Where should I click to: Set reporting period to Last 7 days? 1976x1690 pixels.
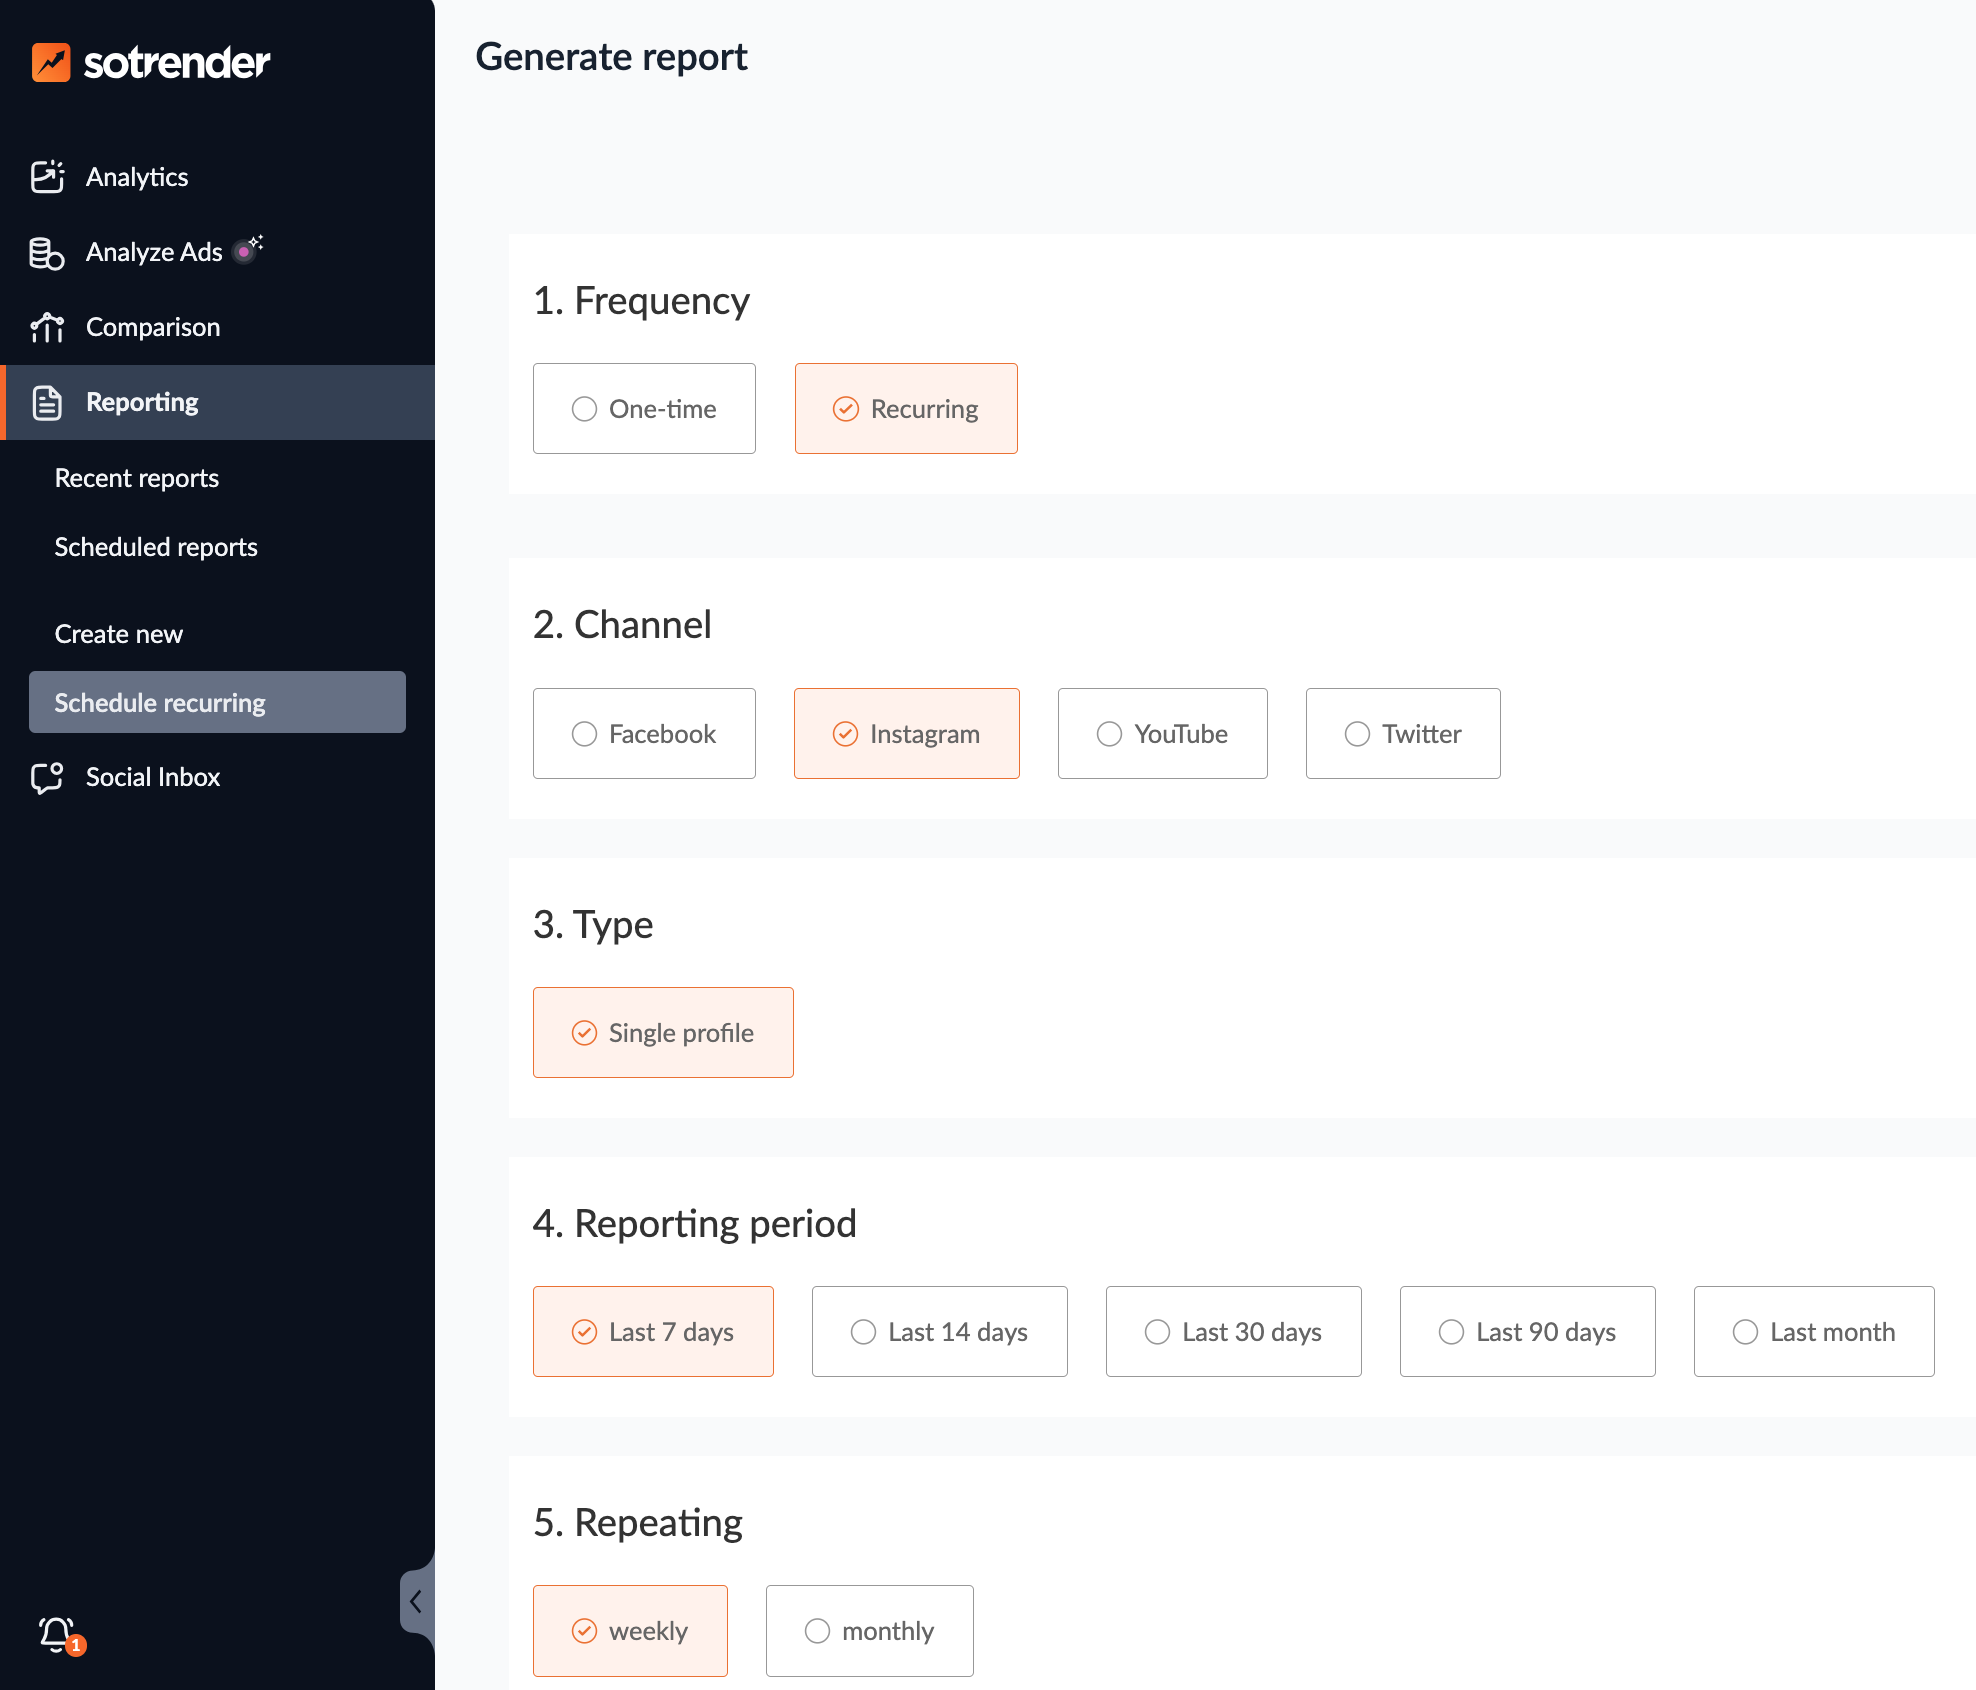[x=653, y=1332]
